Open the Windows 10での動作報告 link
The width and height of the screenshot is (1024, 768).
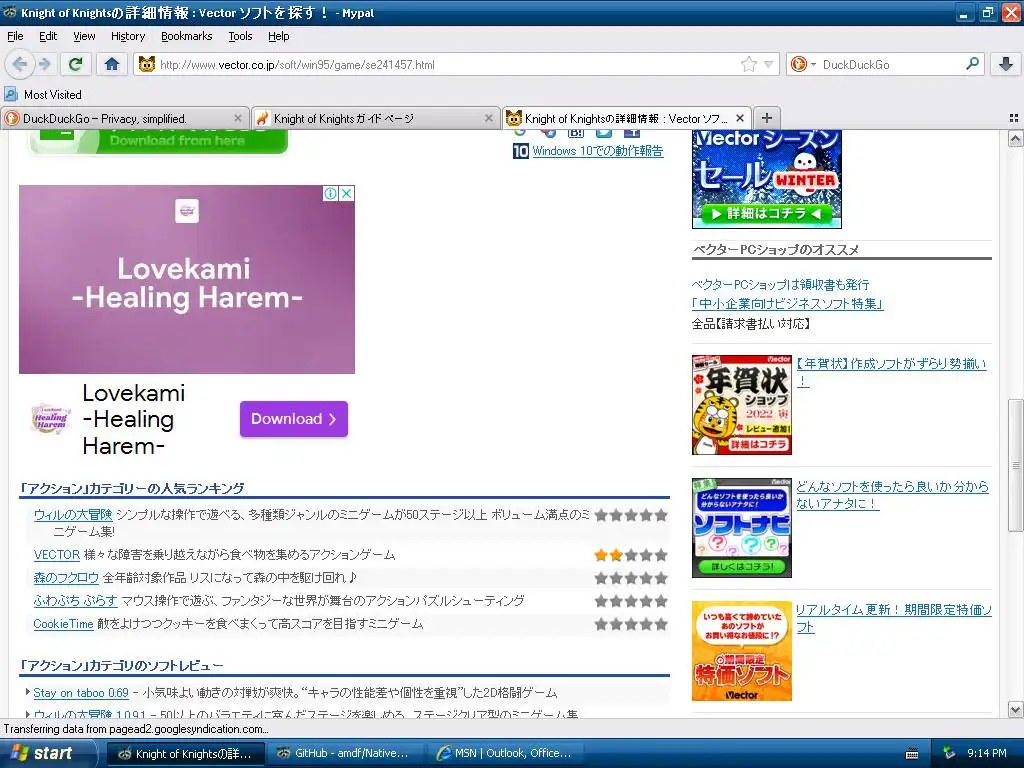coord(598,151)
